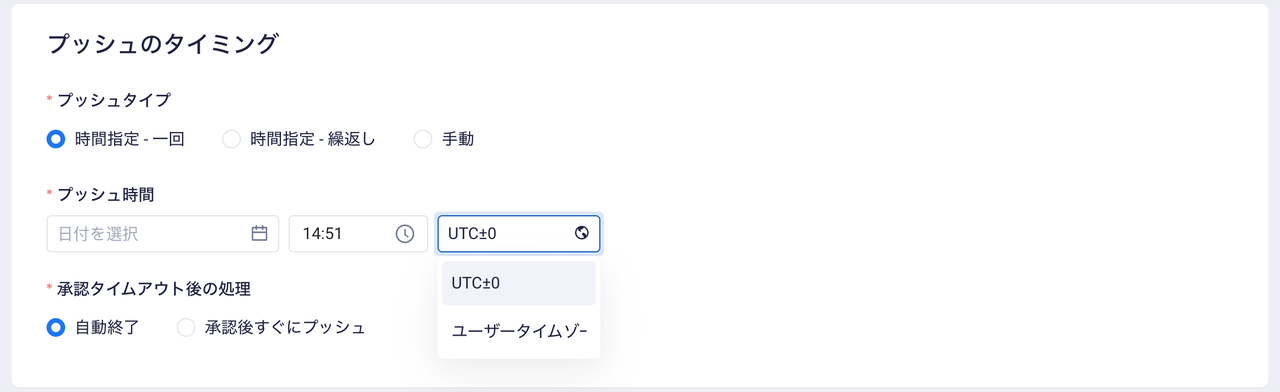Click the 時間指定 - 繰返し text label
The image size is (1280, 392).
(x=313, y=139)
